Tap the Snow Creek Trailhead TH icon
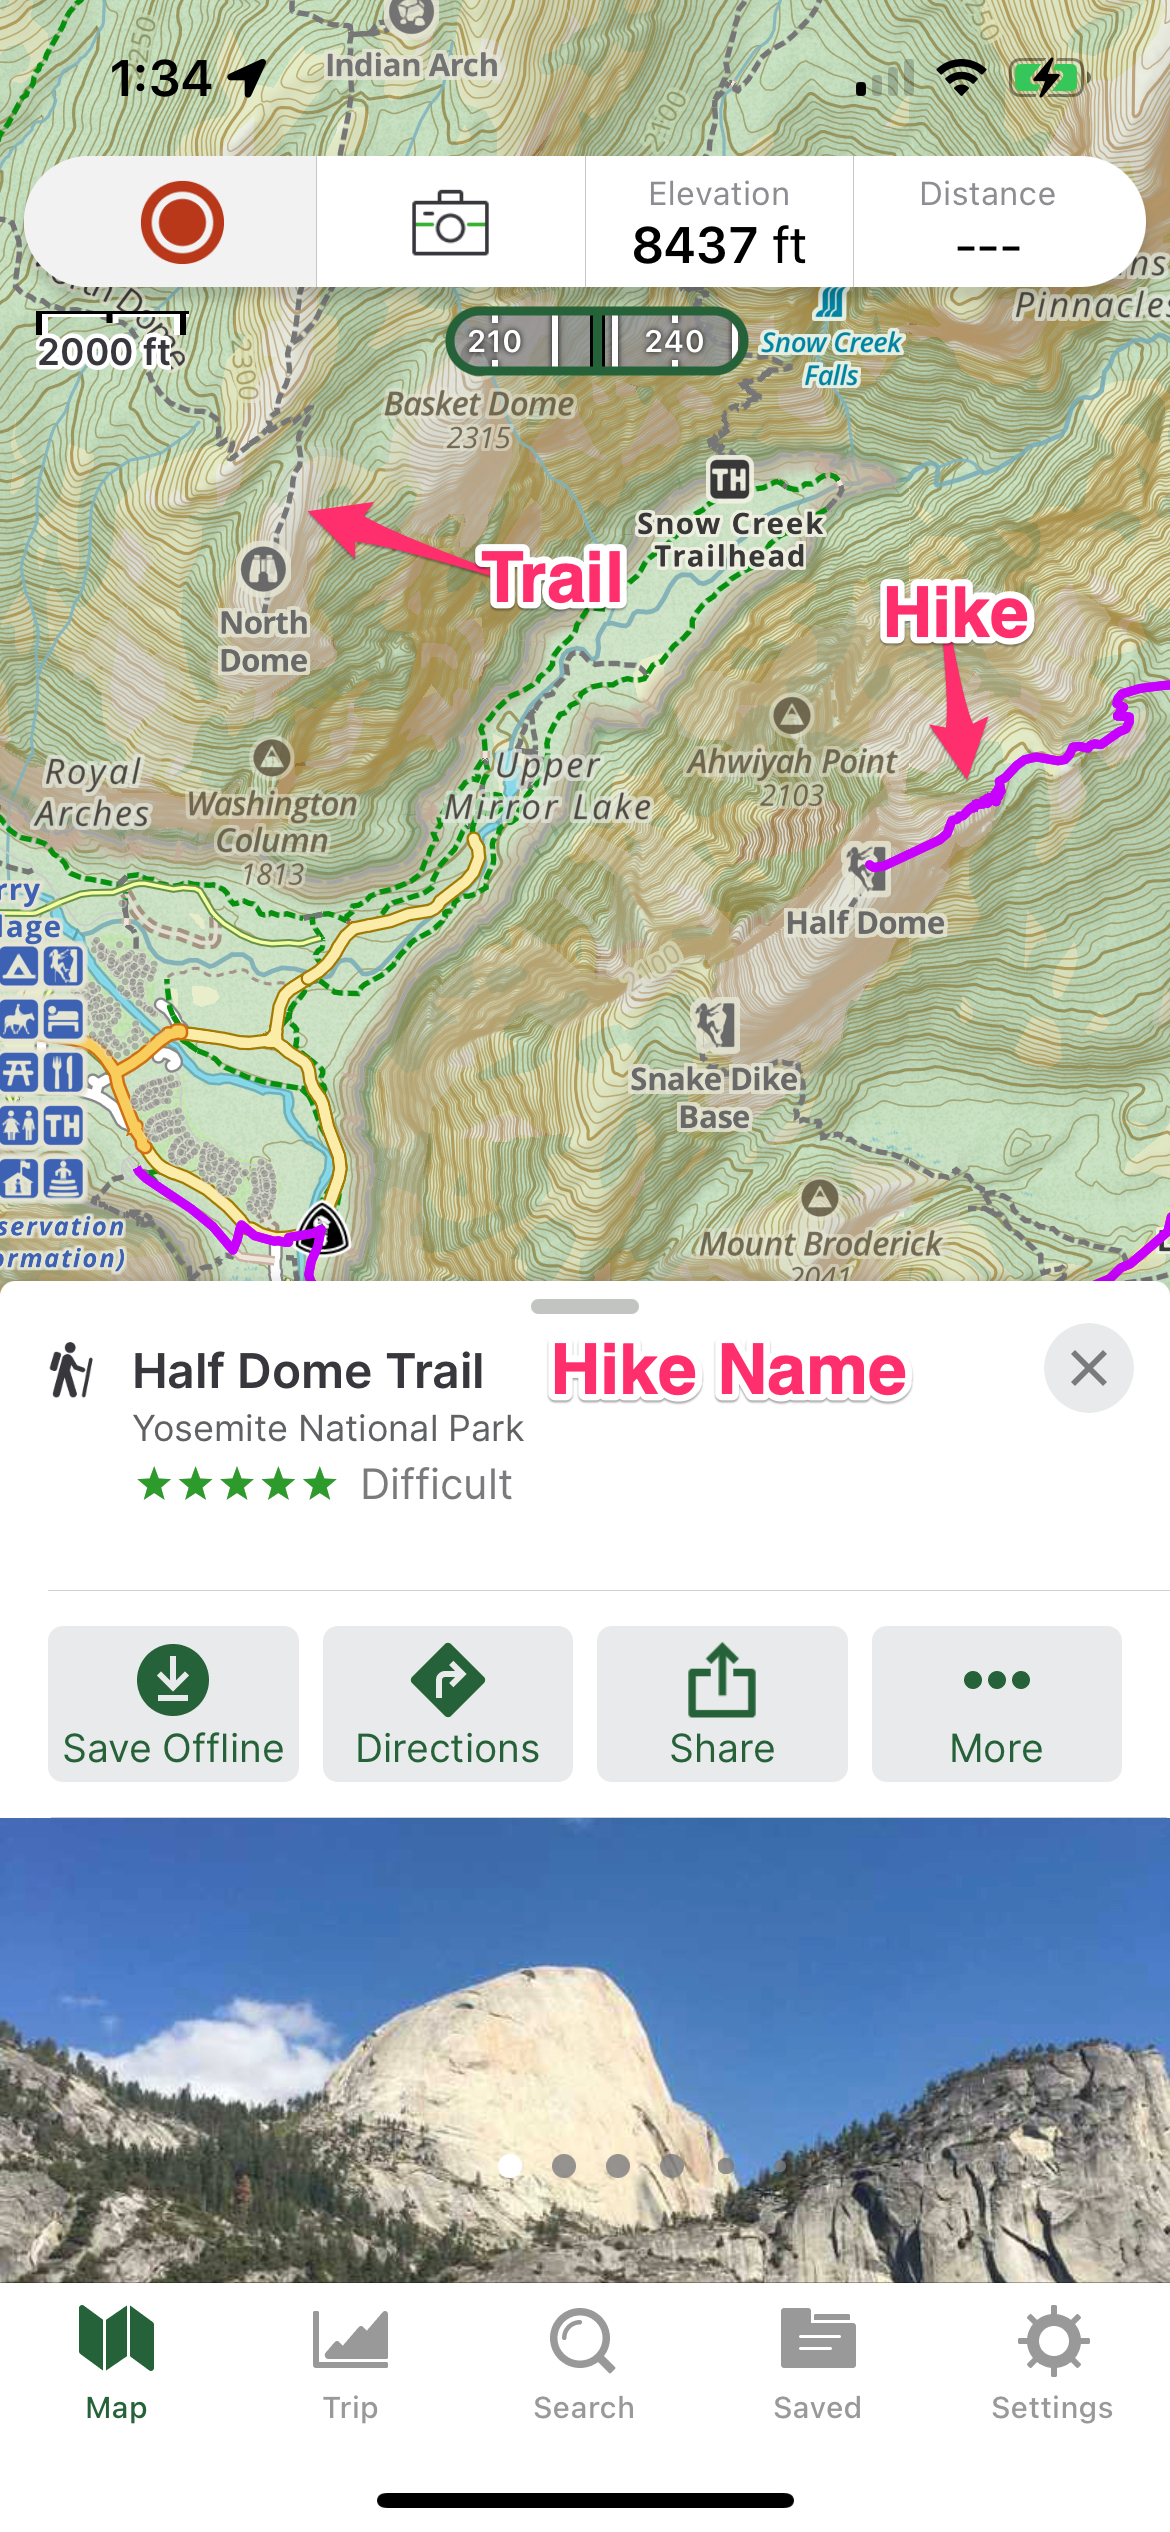 (x=730, y=479)
